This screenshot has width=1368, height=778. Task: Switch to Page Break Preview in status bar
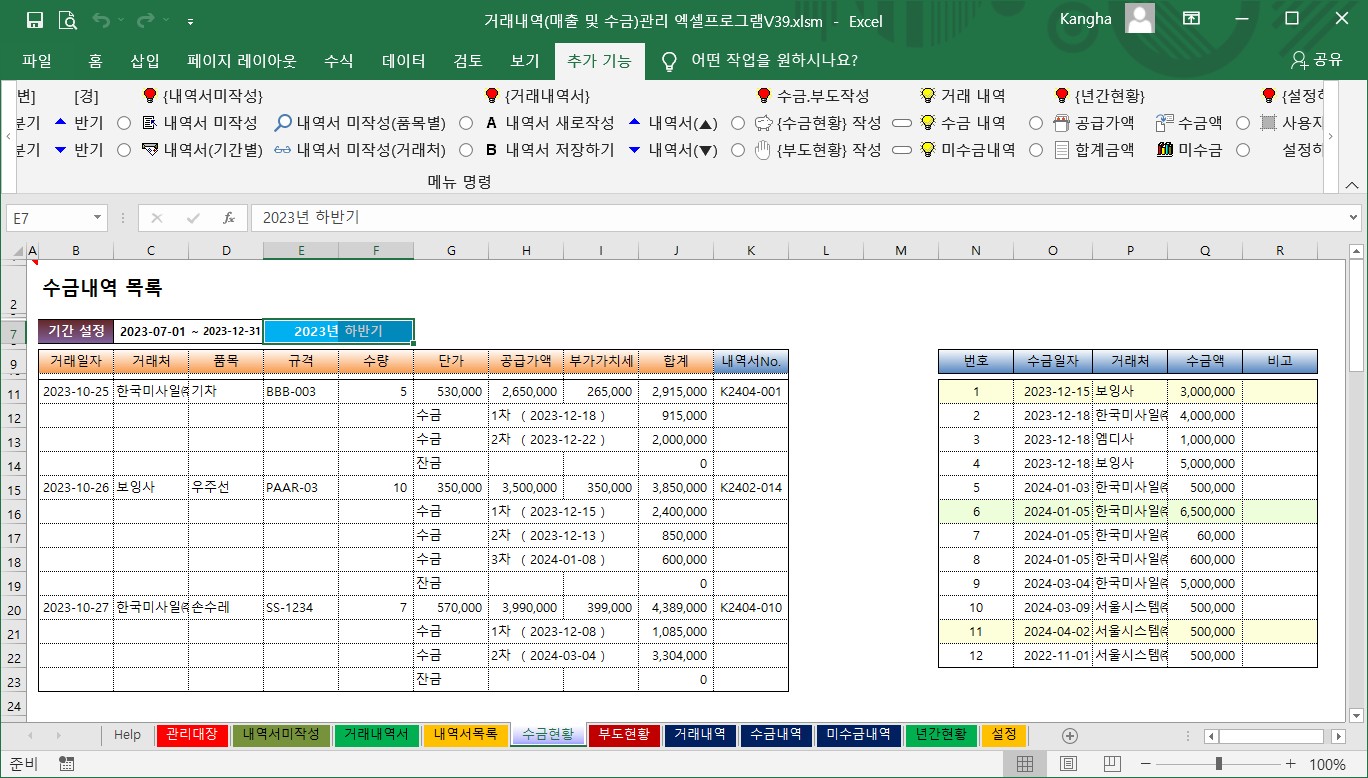1112,765
